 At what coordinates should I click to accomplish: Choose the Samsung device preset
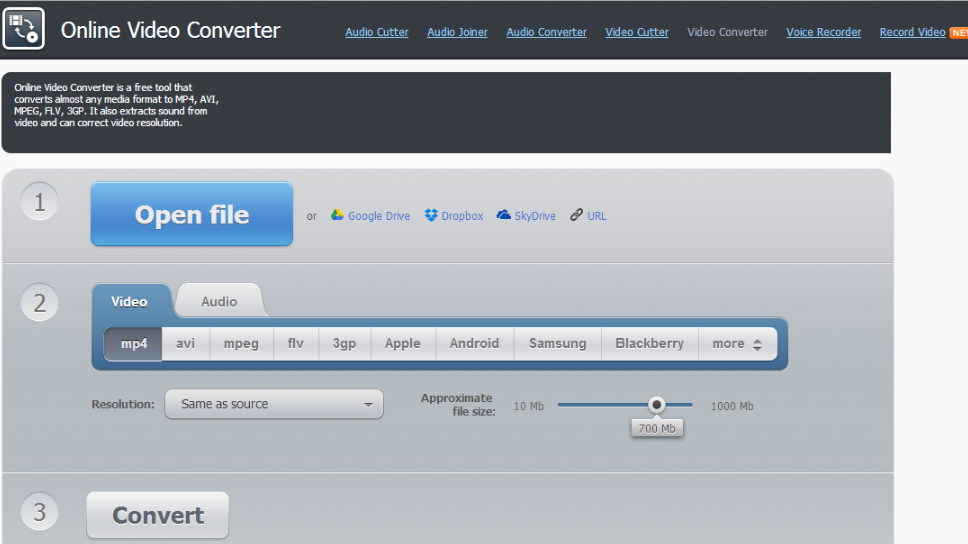tap(557, 343)
